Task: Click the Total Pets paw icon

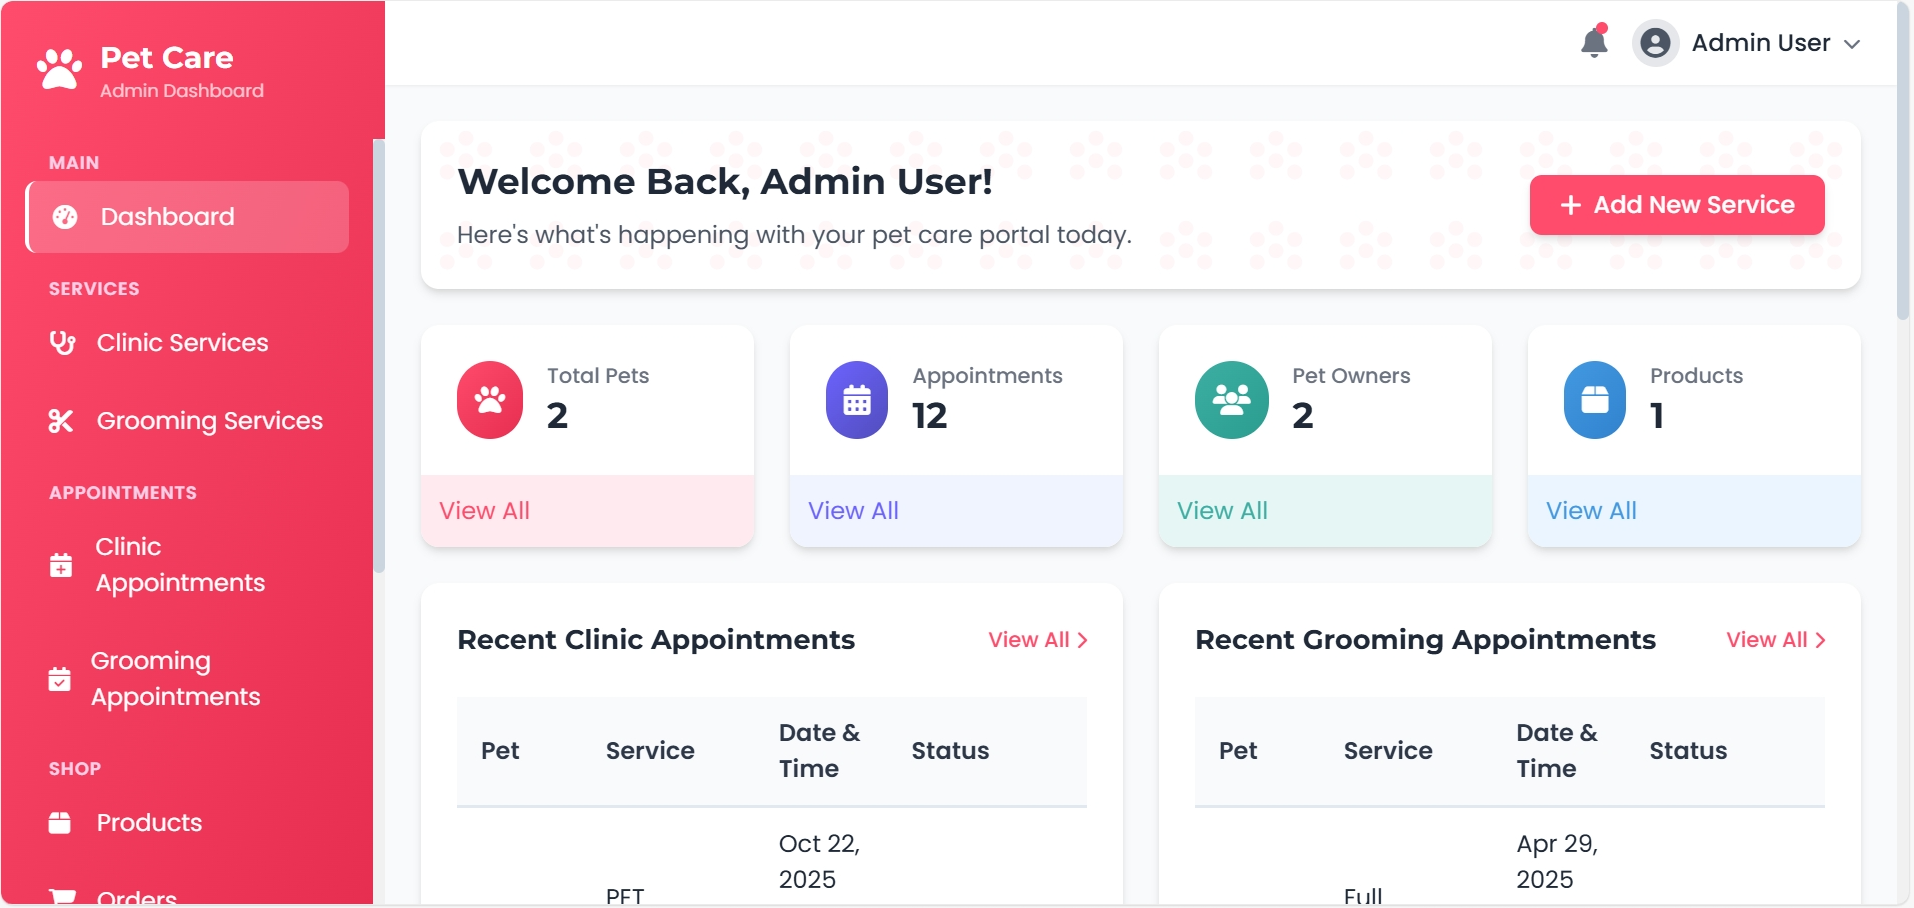Action: pyautogui.click(x=489, y=400)
